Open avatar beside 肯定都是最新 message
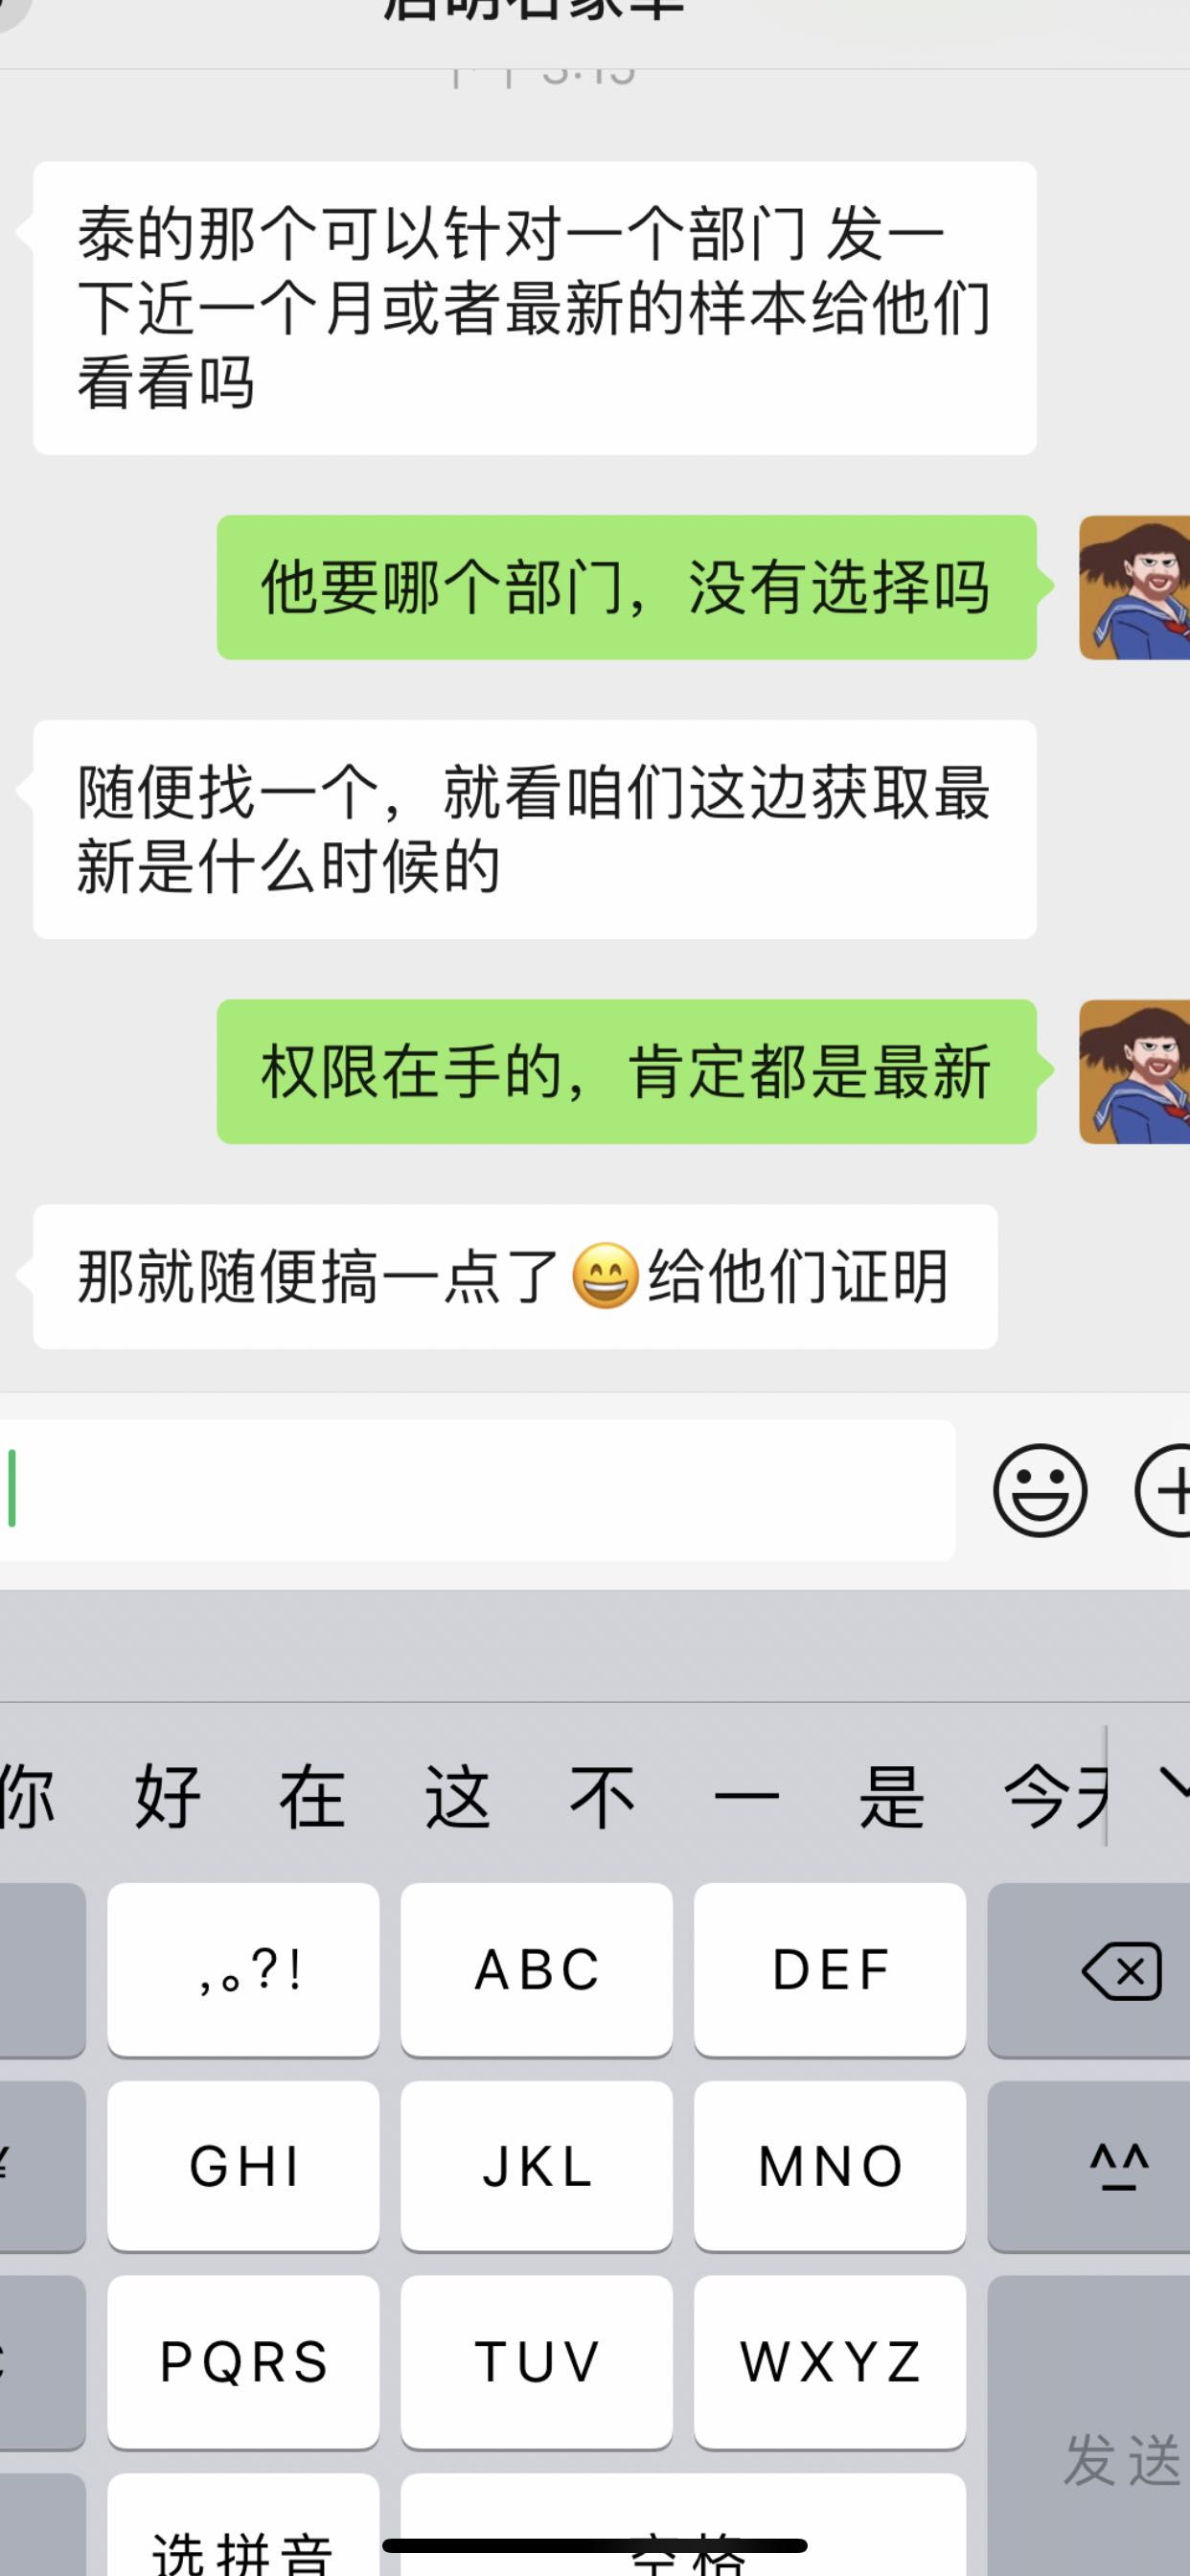Screen dimensions: 1190x2576 pos(1134,1071)
